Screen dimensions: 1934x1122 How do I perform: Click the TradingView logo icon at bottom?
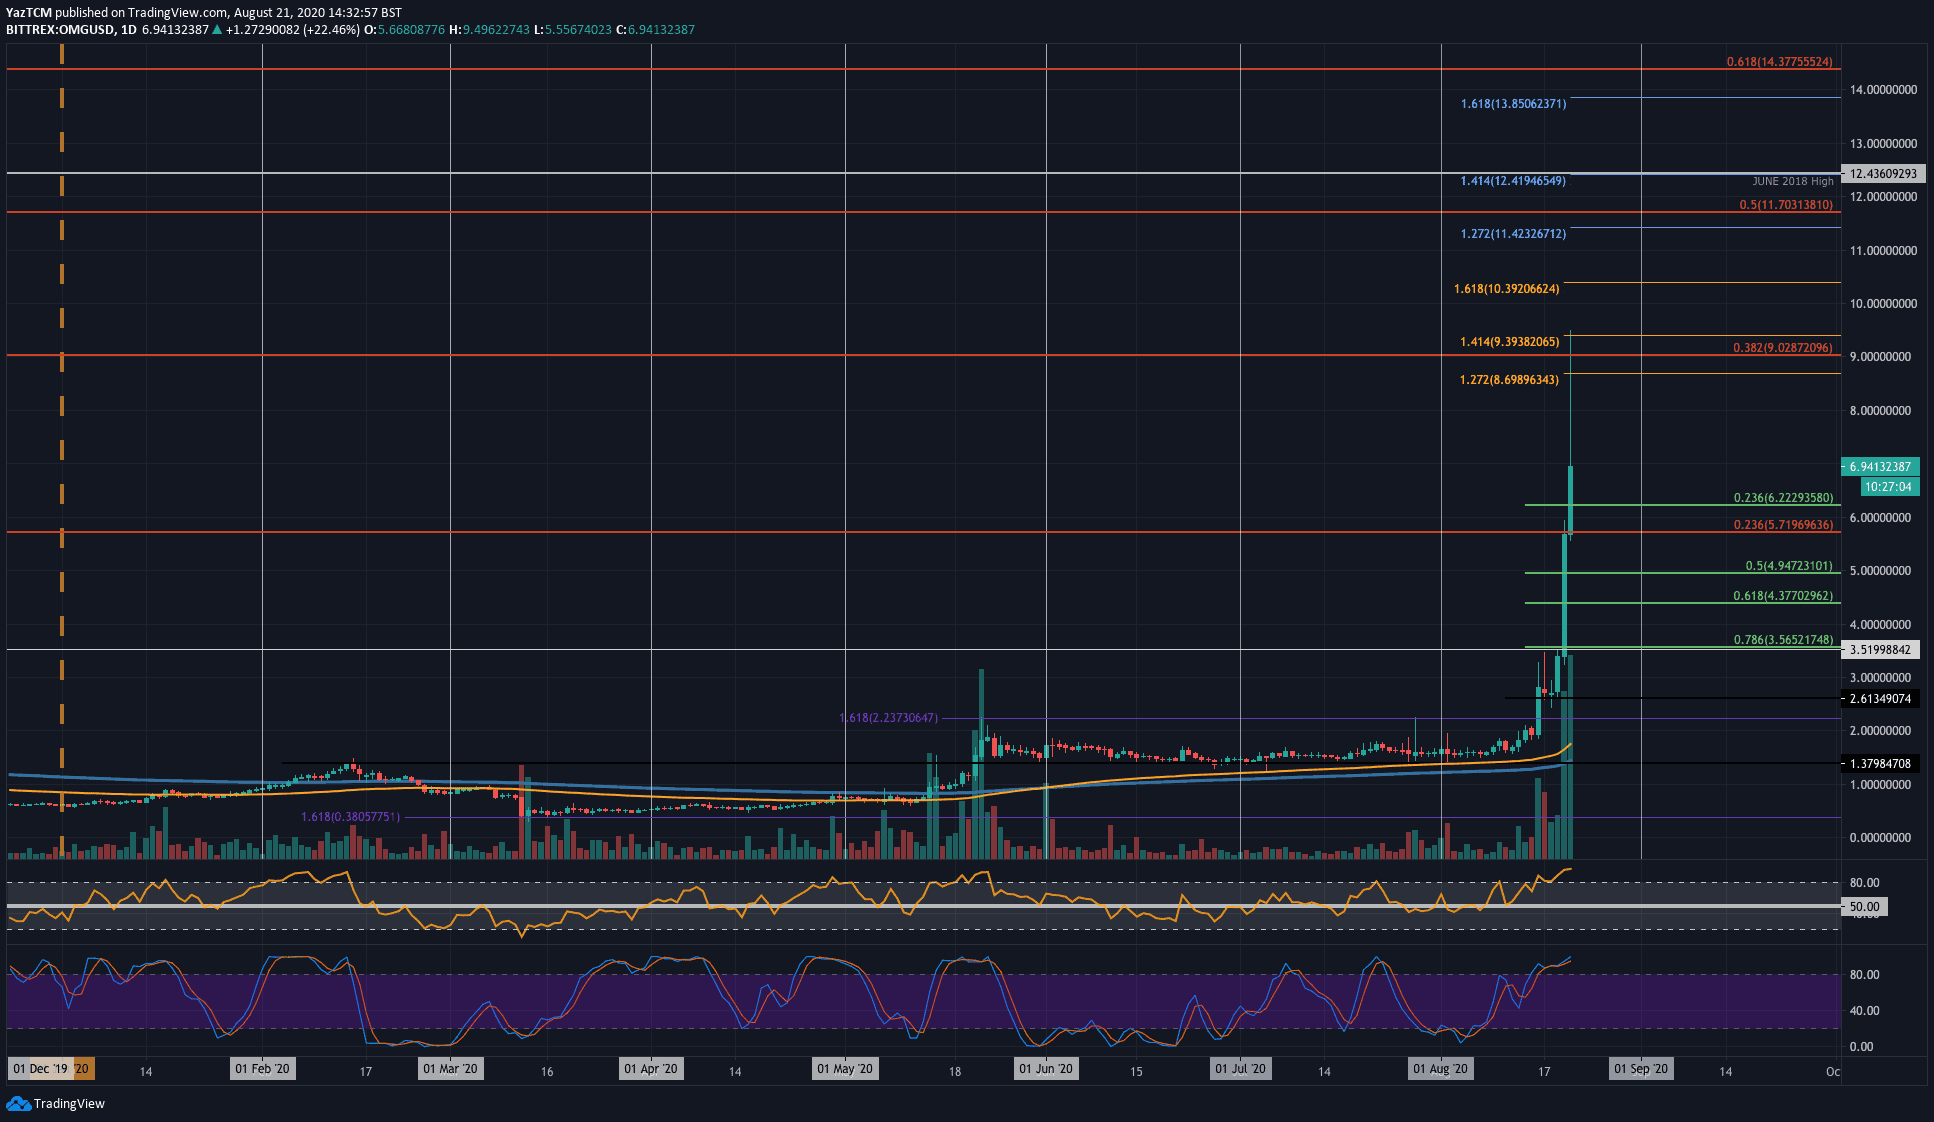tap(18, 1103)
